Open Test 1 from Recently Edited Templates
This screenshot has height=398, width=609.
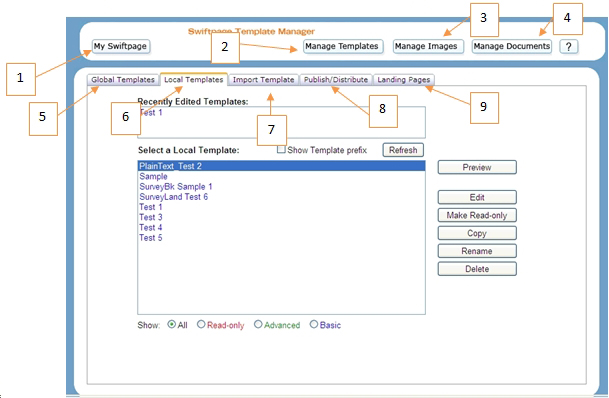tap(151, 113)
